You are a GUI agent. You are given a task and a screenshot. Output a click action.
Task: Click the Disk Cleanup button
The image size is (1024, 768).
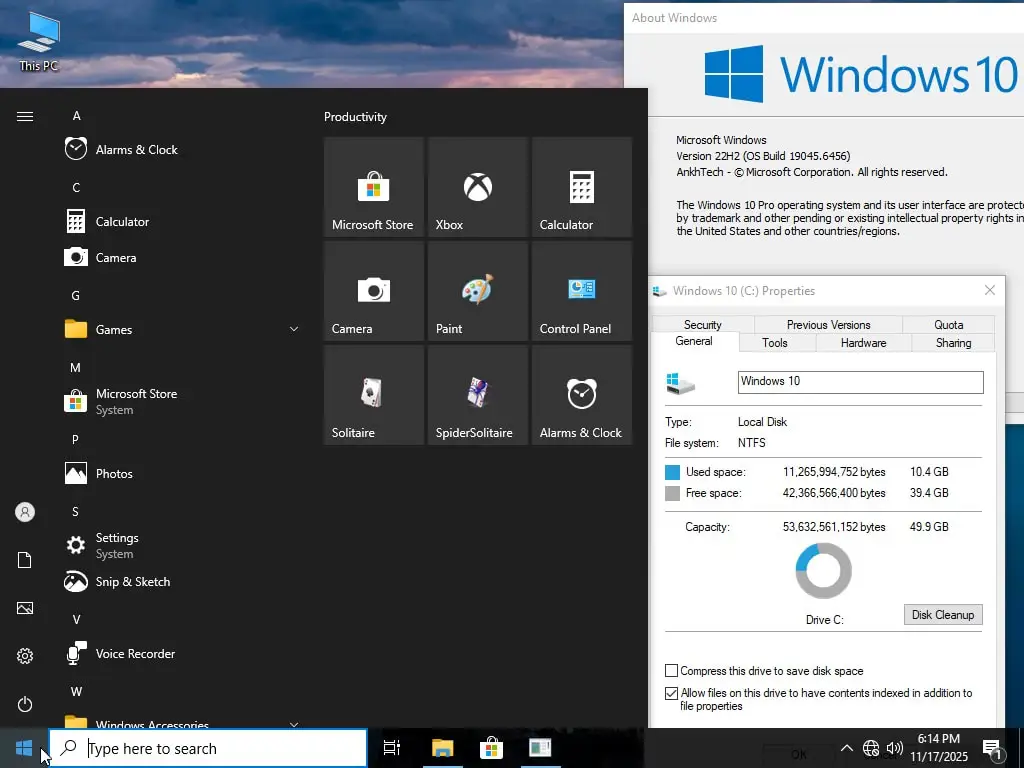click(942, 614)
